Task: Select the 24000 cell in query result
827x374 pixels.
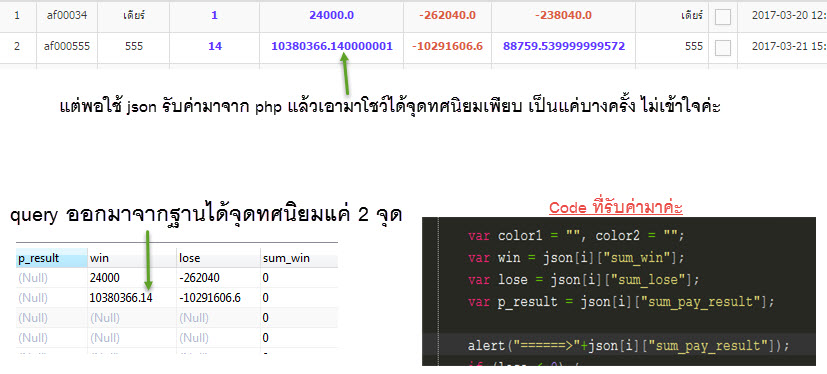Action: coord(132,278)
